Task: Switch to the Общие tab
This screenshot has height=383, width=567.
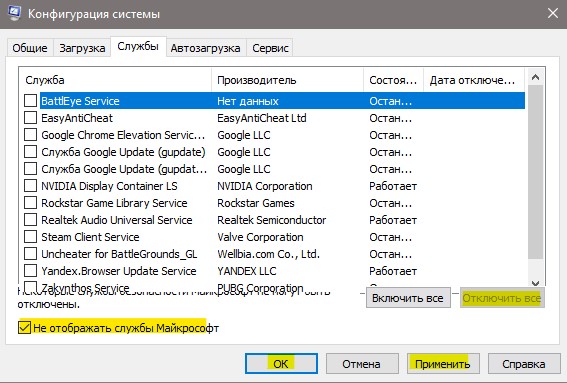Action: [30, 48]
